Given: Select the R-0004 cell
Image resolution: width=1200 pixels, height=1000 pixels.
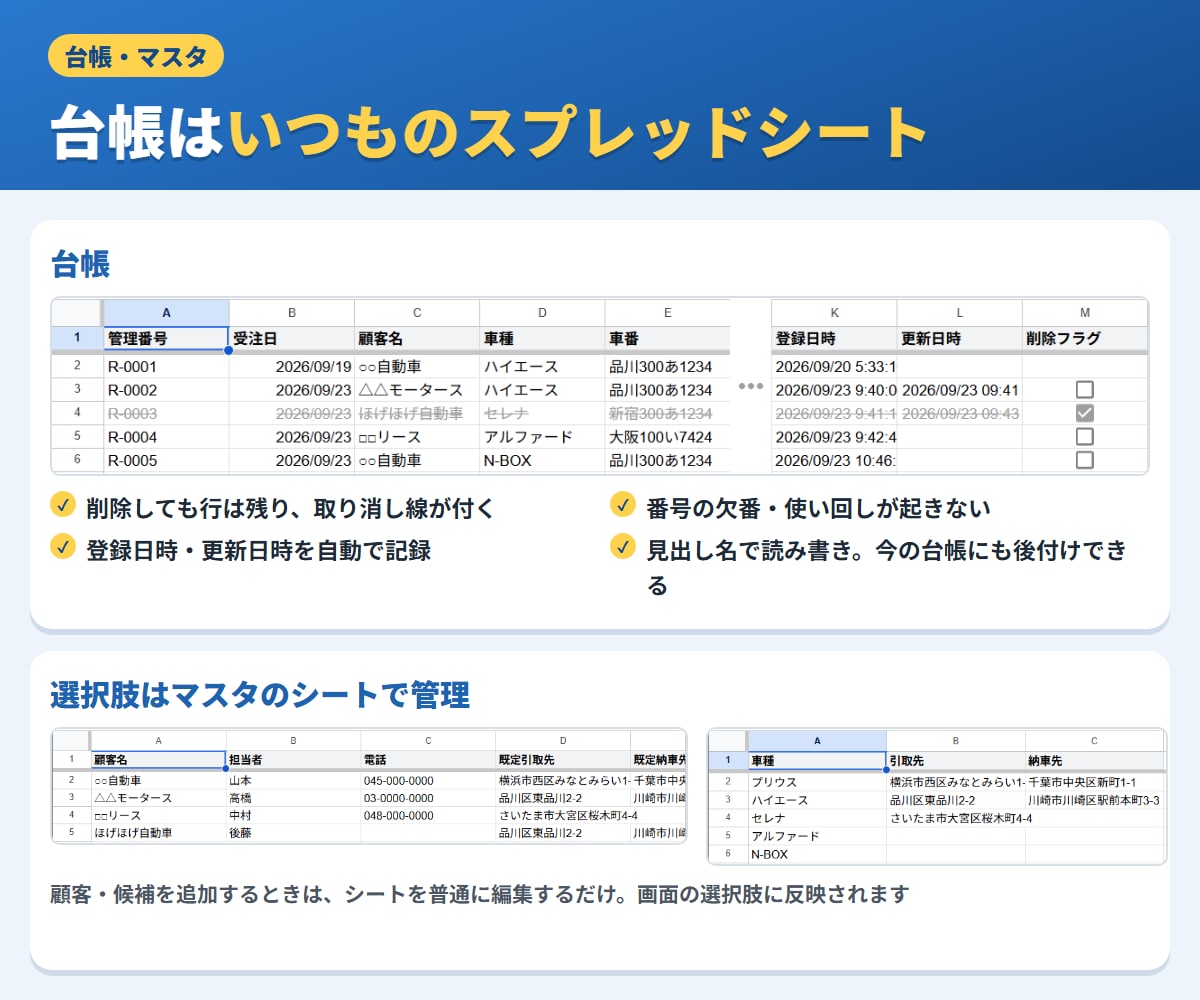Looking at the screenshot, I should point(166,437).
